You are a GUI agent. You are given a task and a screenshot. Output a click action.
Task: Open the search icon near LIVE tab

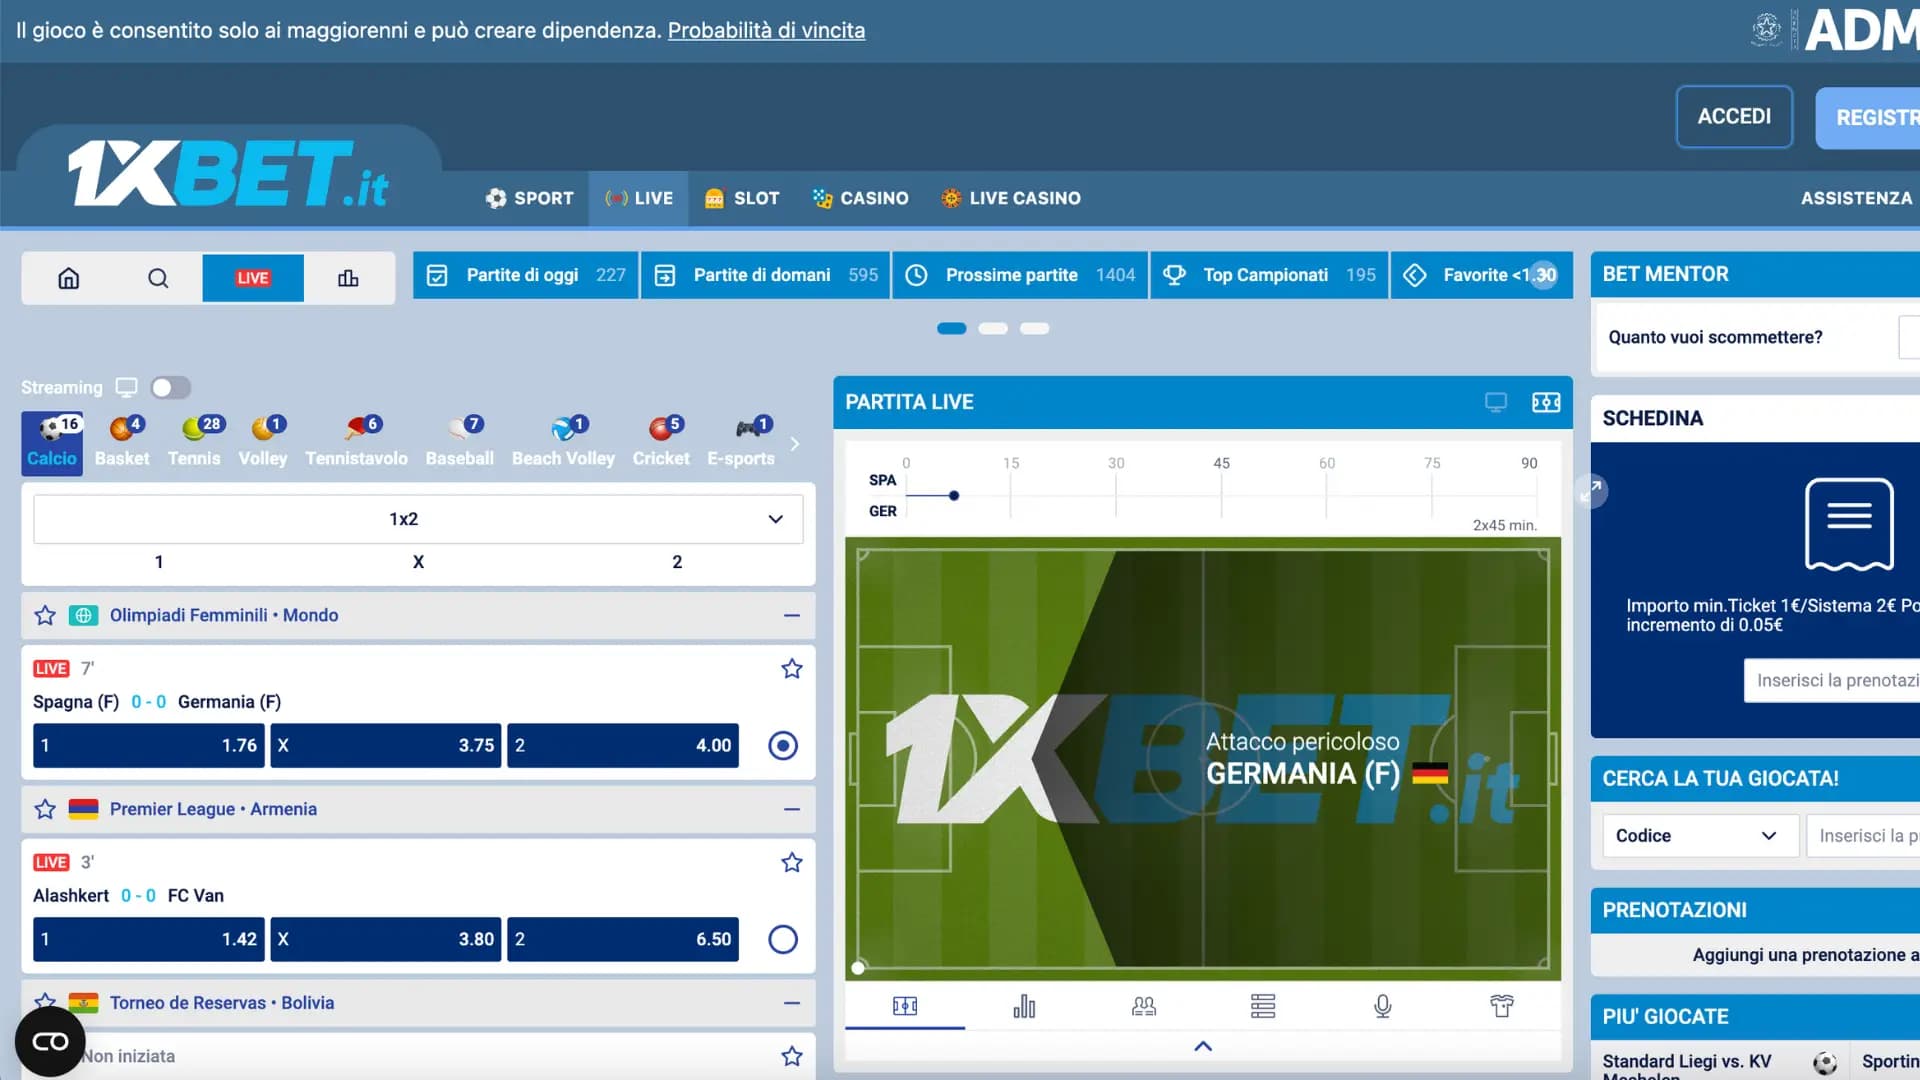(x=158, y=278)
